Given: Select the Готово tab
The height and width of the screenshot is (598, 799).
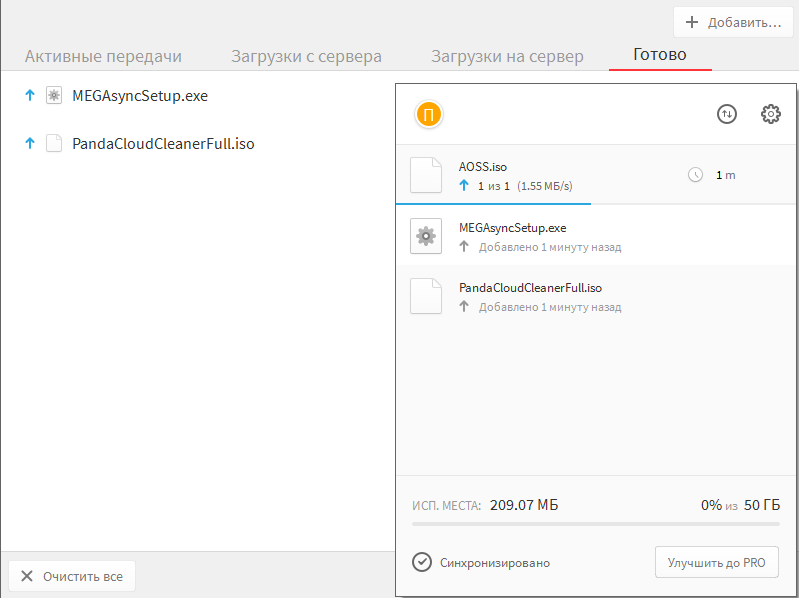Looking at the screenshot, I should click(x=660, y=54).
